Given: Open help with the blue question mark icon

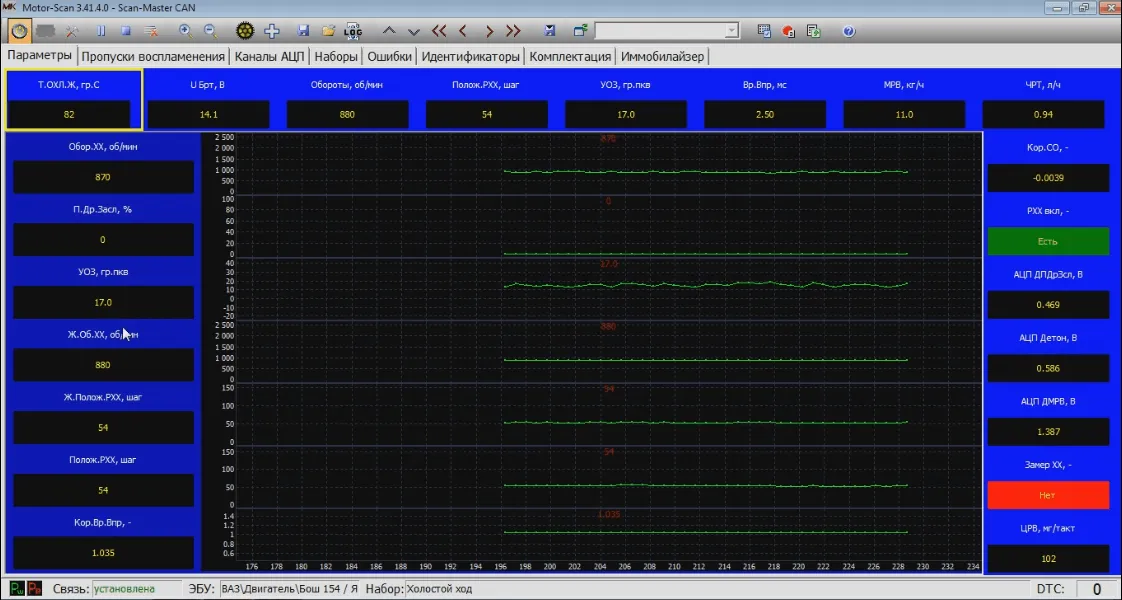Looking at the screenshot, I should [x=849, y=31].
